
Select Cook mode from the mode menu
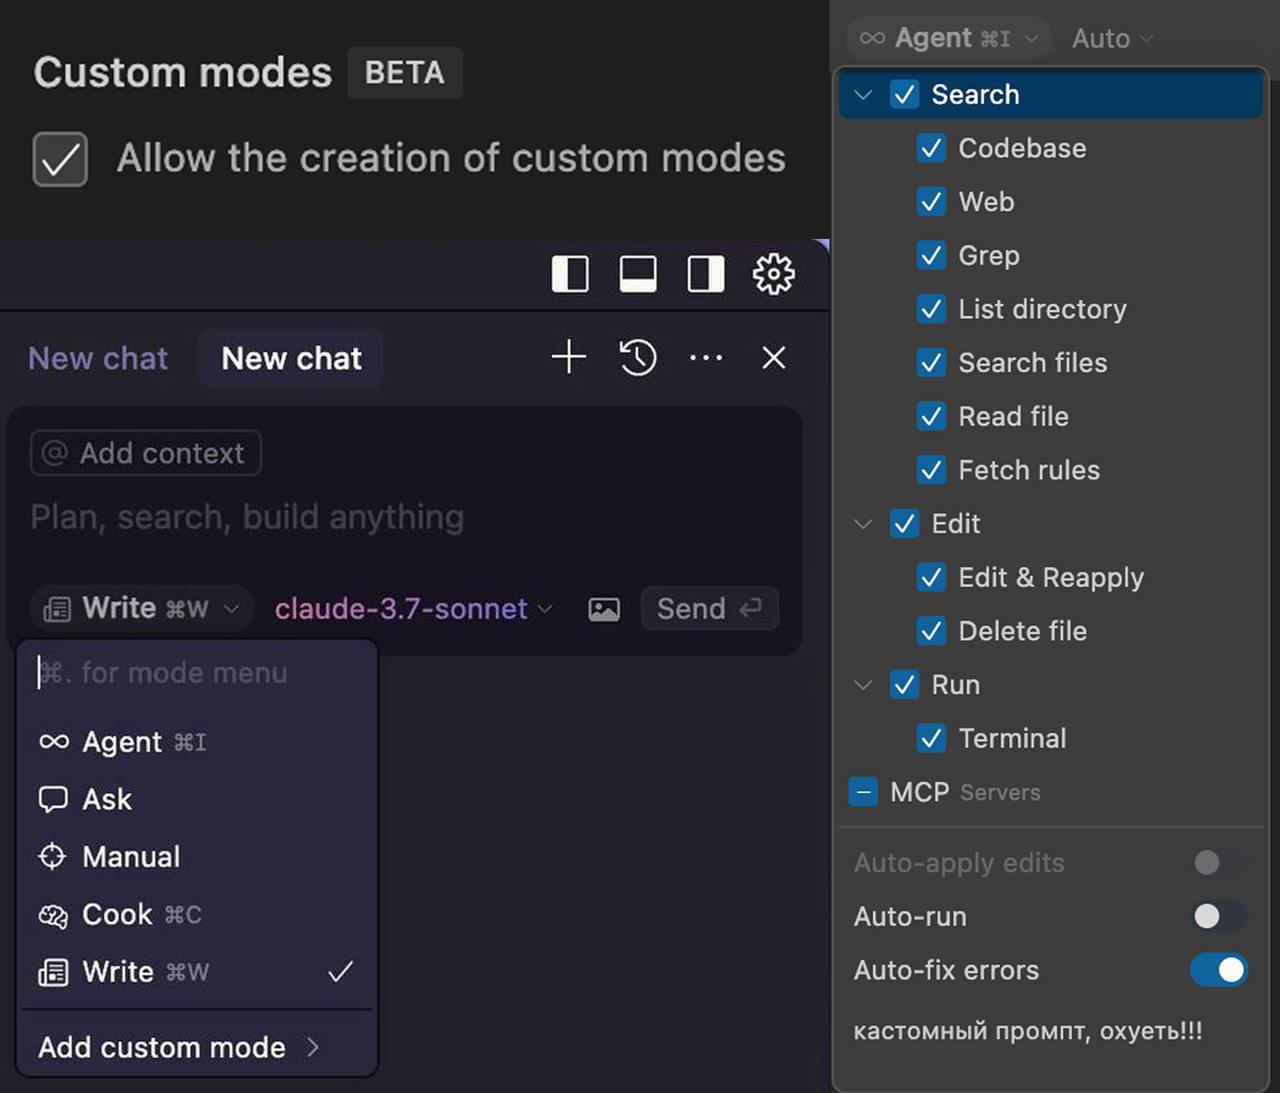click(117, 914)
